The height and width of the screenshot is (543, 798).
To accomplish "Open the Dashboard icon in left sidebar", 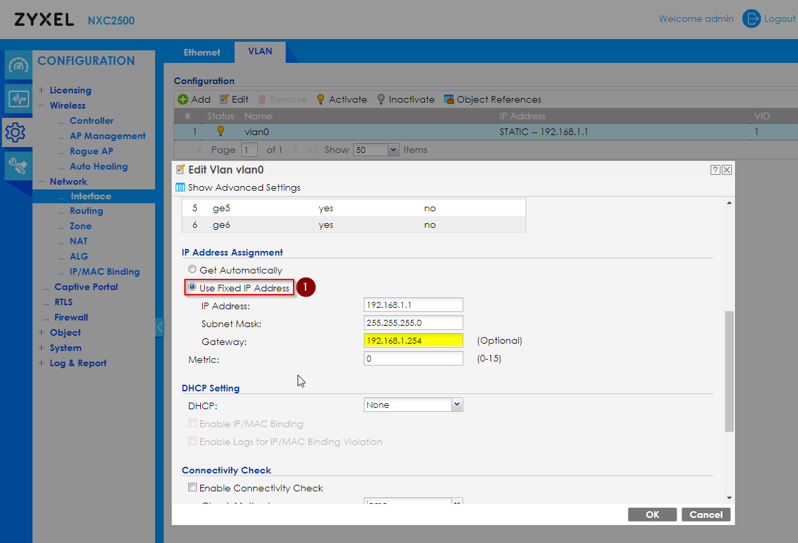I will click(17, 66).
